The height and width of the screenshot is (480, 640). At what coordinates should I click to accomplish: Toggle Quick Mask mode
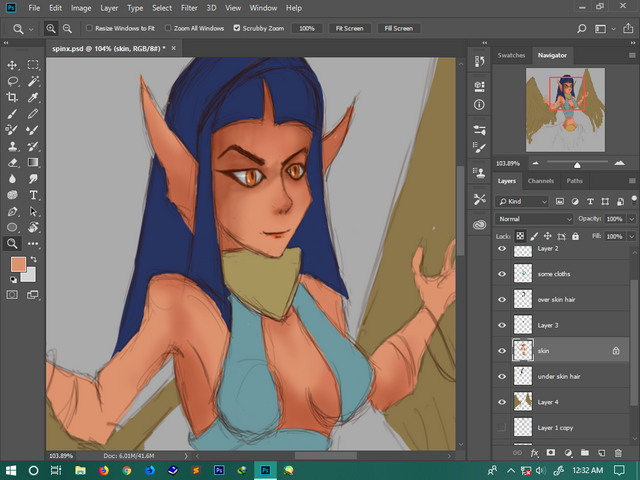tap(12, 295)
